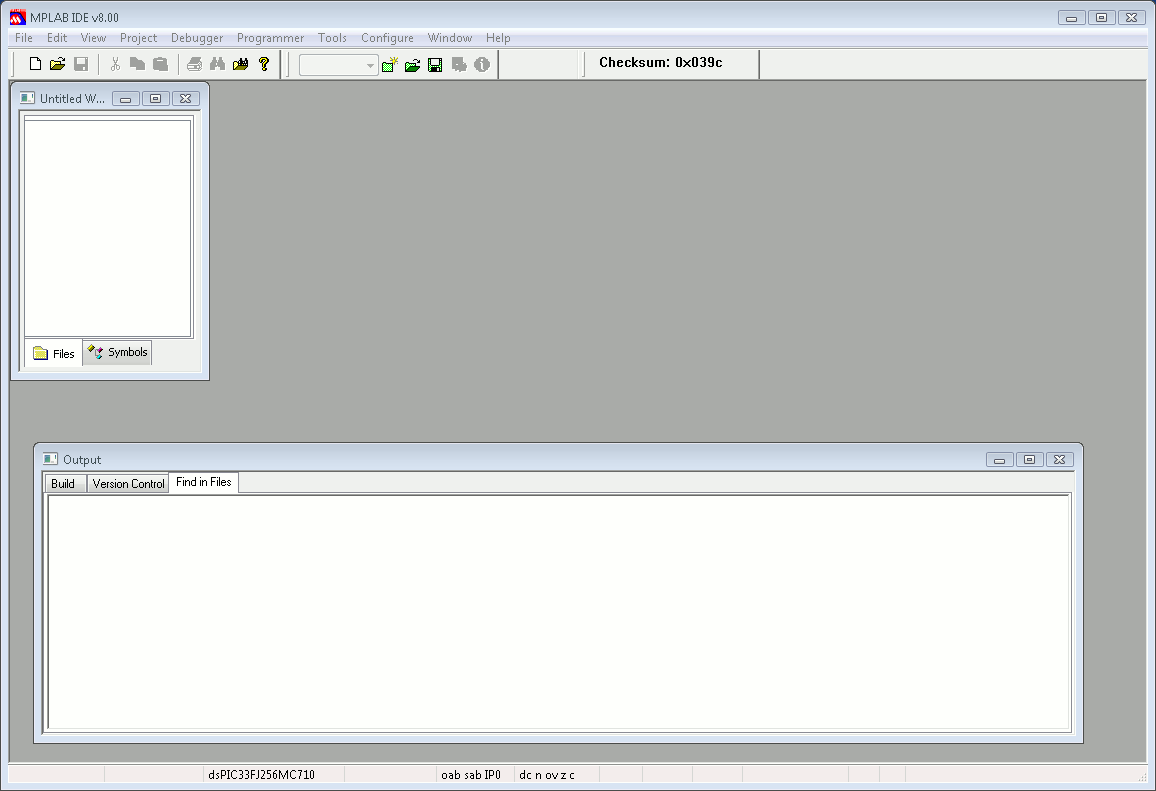
Task: Select the Build tab in Output
Action: (64, 484)
